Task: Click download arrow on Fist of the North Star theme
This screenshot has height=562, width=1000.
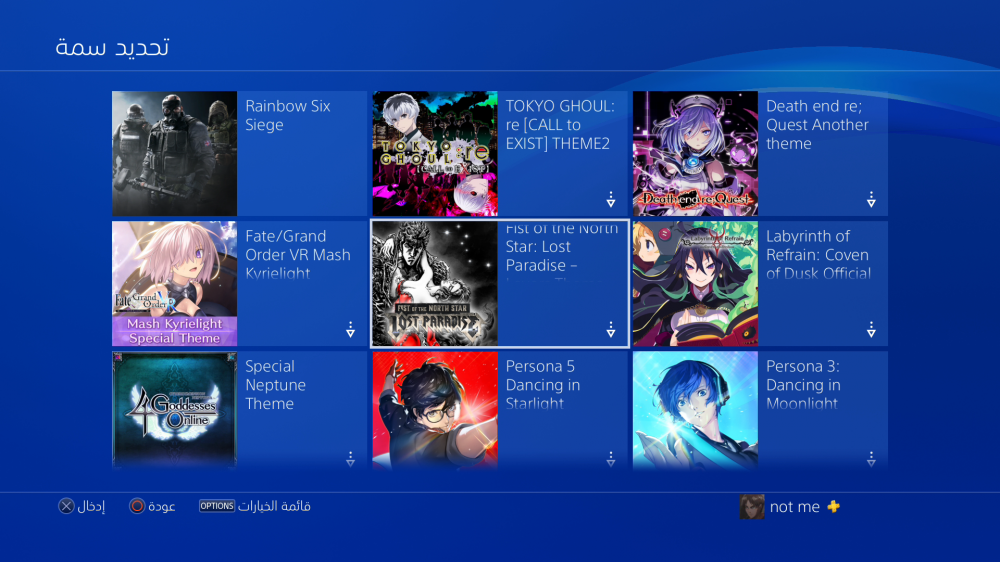Action: [610, 330]
